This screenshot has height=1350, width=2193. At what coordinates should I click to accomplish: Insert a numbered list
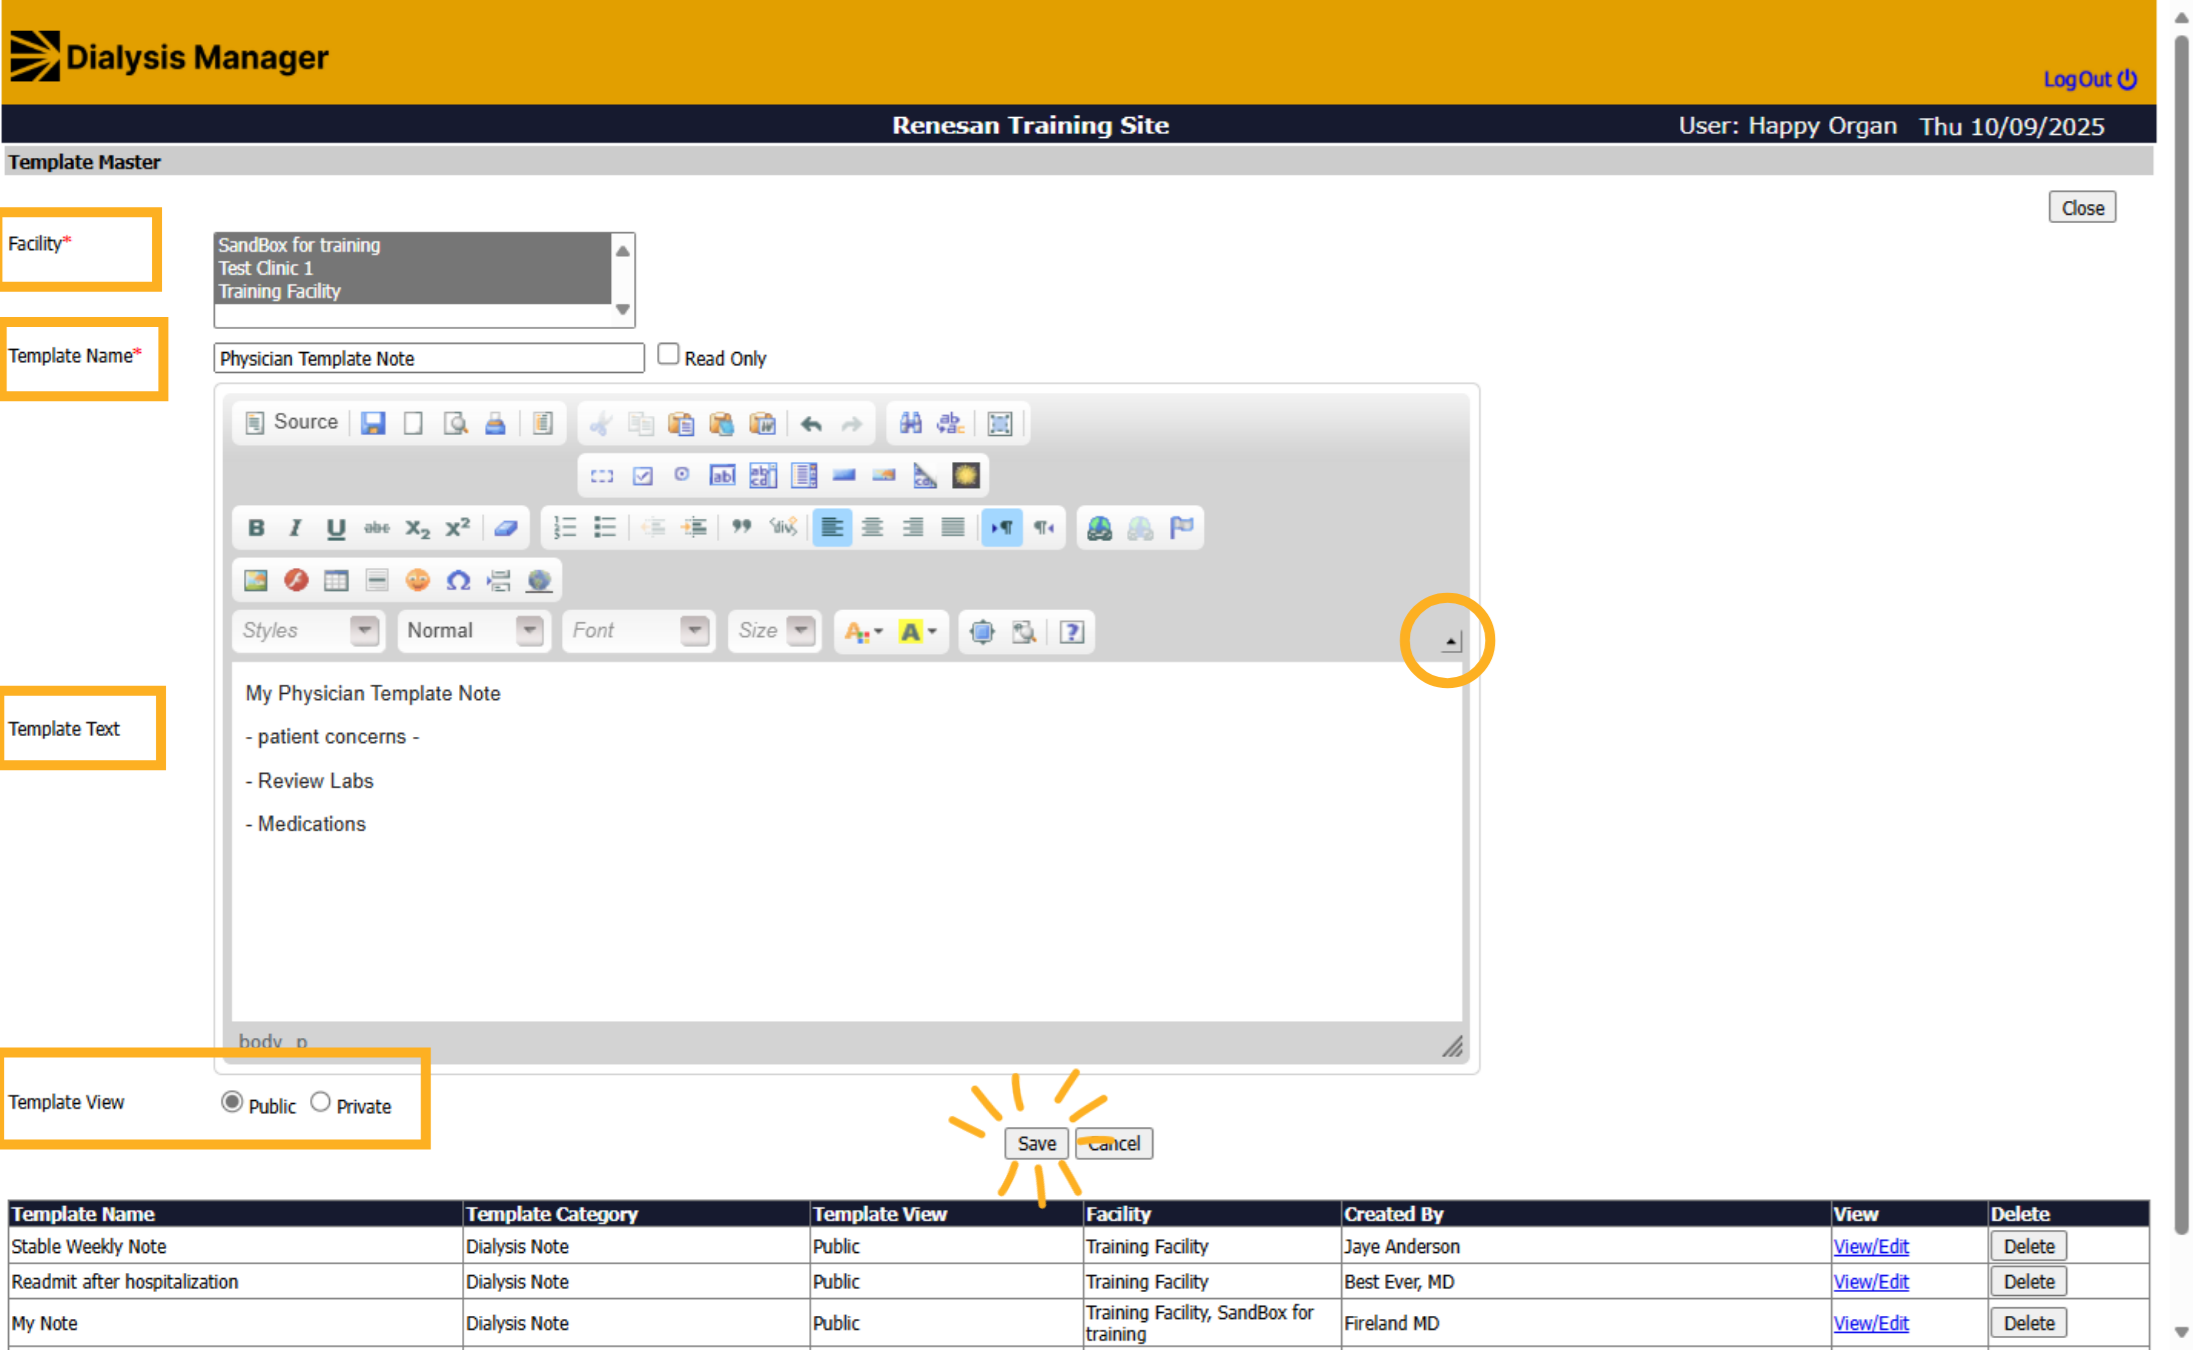[565, 528]
